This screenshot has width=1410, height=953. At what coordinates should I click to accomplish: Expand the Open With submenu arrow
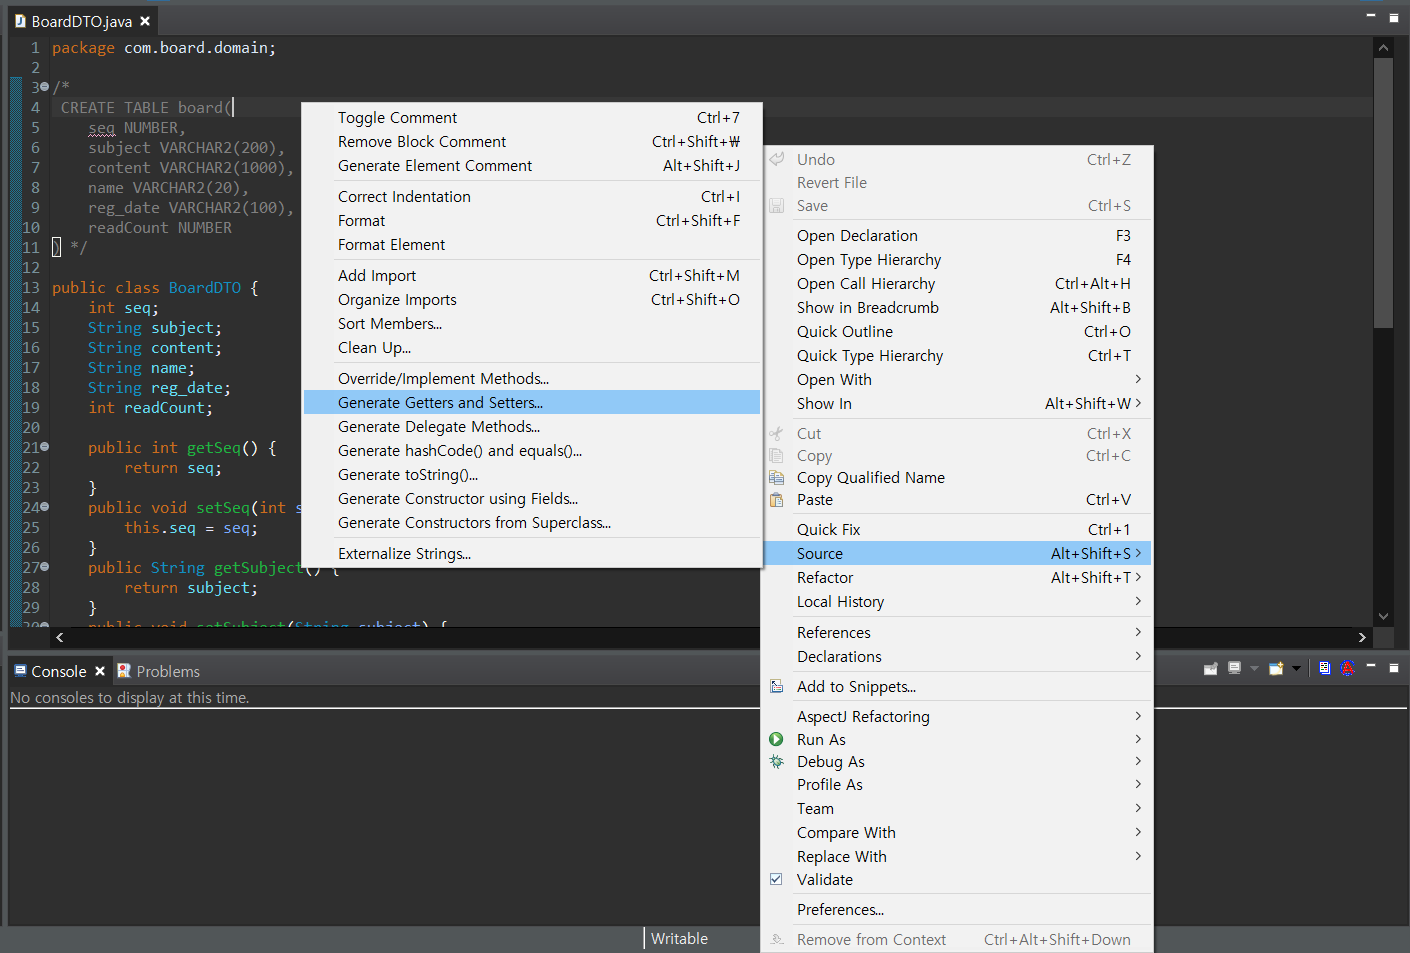[x=1138, y=379]
